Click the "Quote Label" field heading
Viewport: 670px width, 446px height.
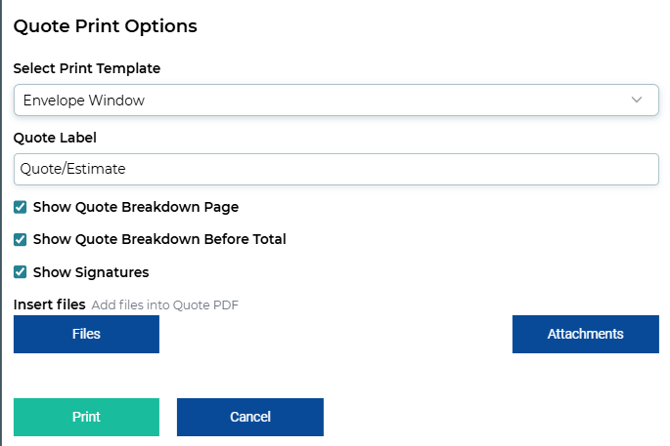(x=55, y=138)
